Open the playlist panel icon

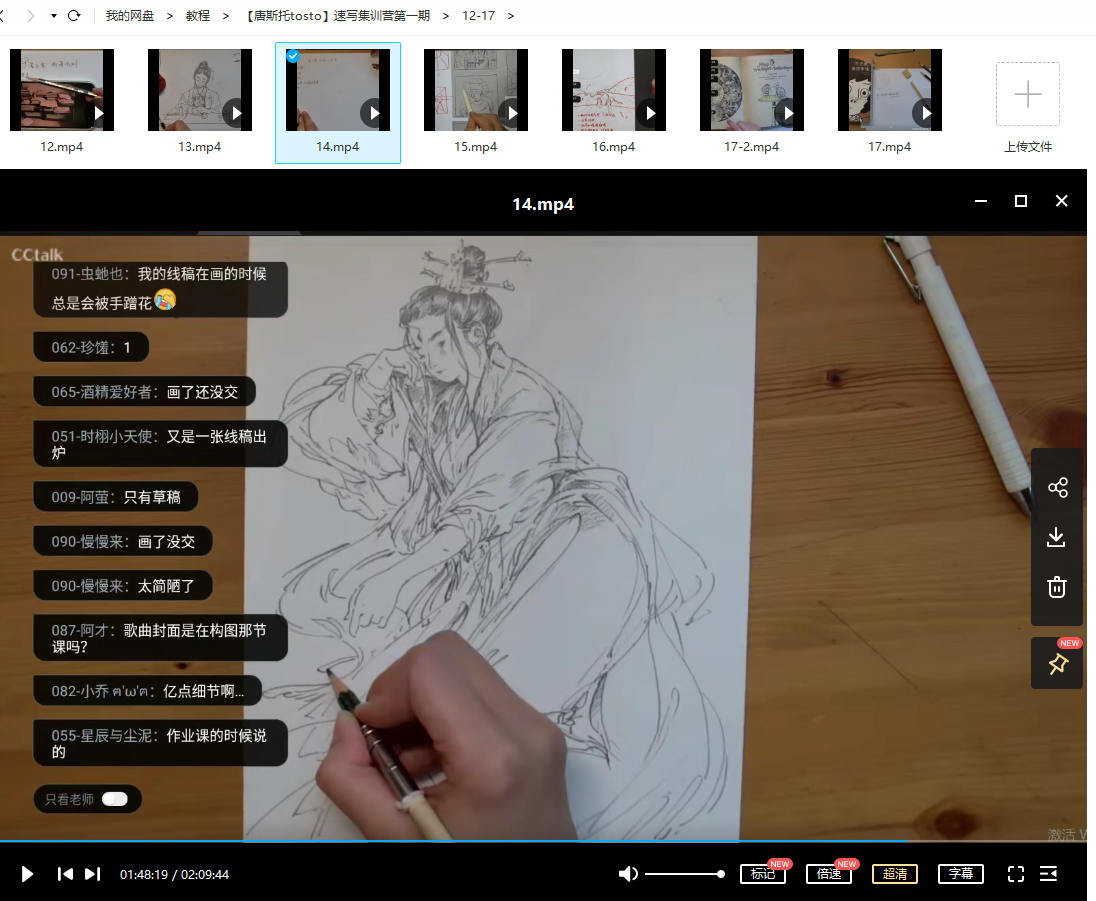pos(1048,874)
